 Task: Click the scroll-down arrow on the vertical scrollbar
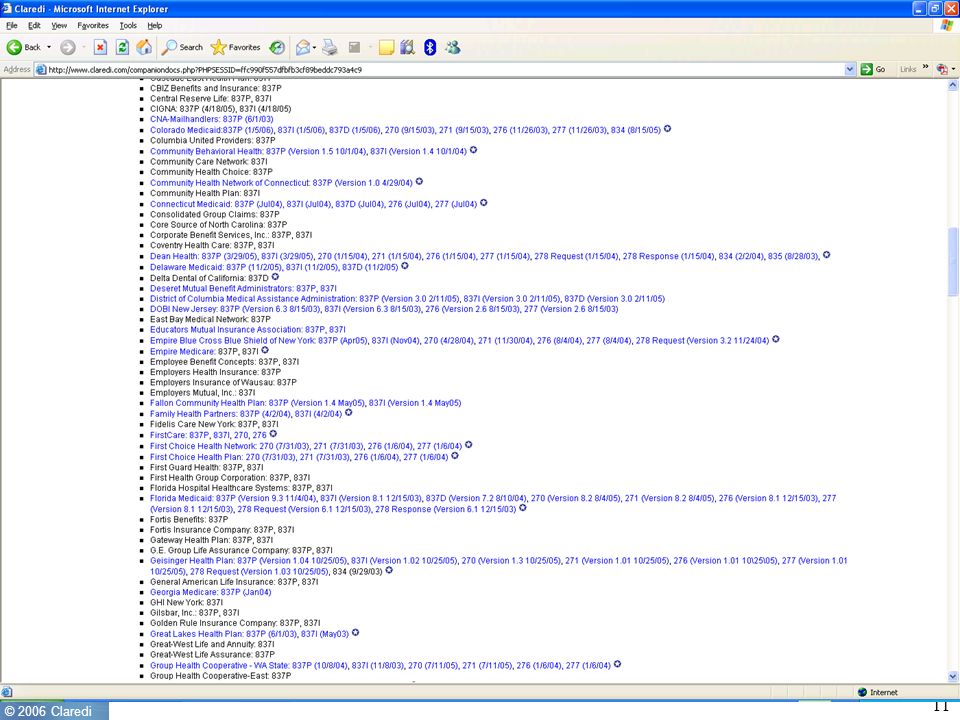[953, 677]
